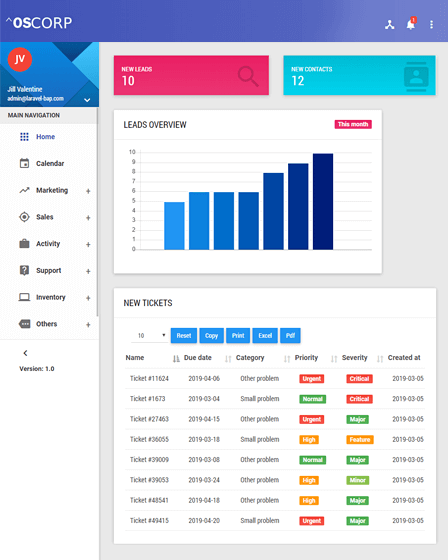
Task: Expand the Marketing submenu plus
Action: click(88, 191)
